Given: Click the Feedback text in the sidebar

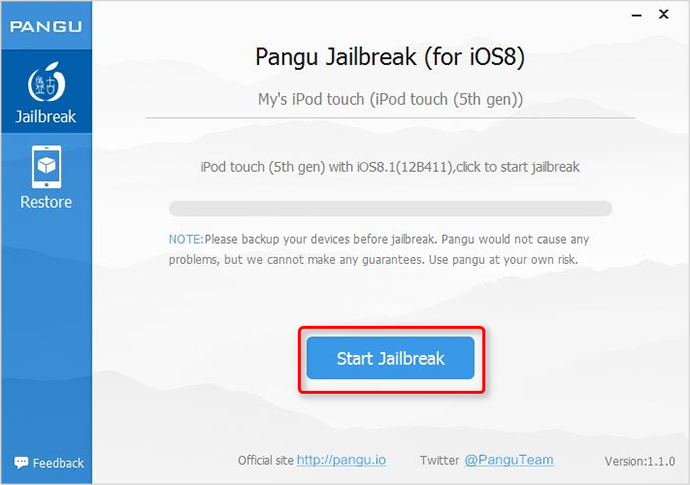Looking at the screenshot, I should [58, 463].
